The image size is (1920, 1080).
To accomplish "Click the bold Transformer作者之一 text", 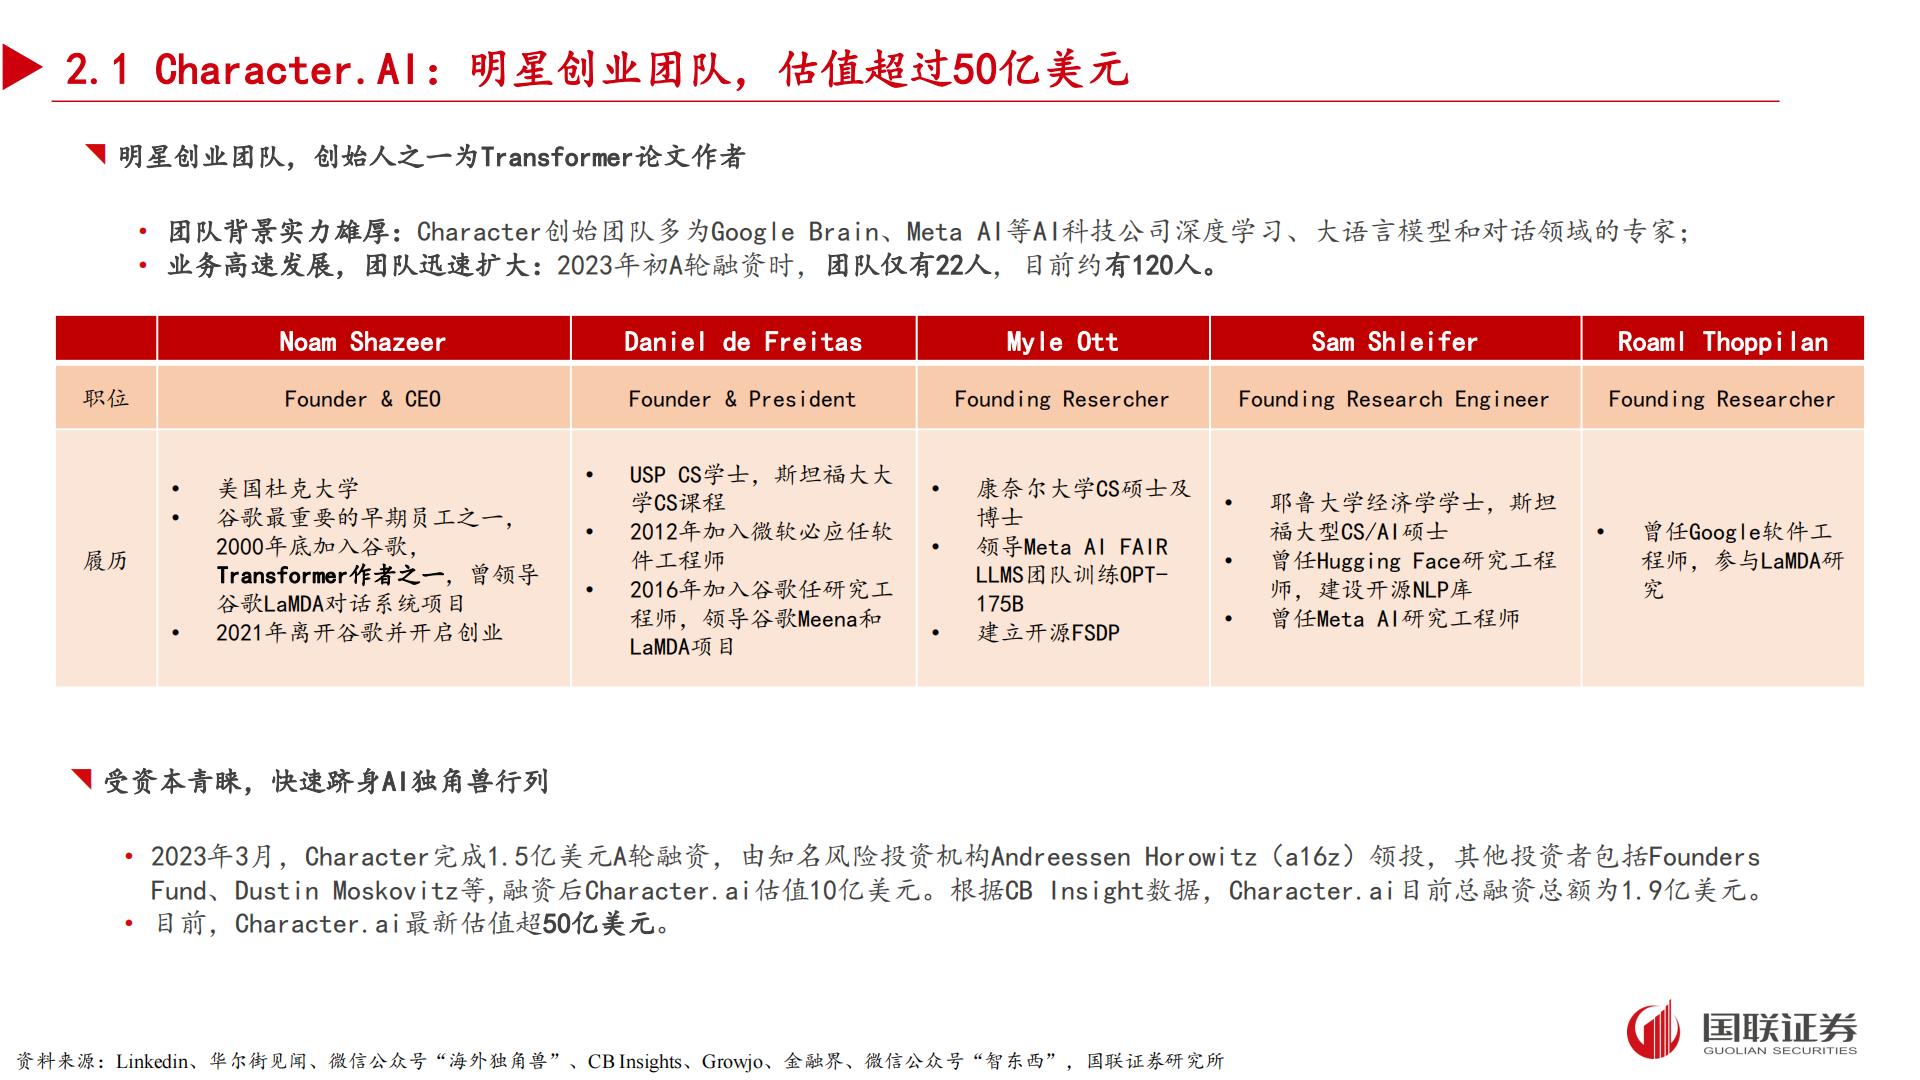I will [330, 575].
